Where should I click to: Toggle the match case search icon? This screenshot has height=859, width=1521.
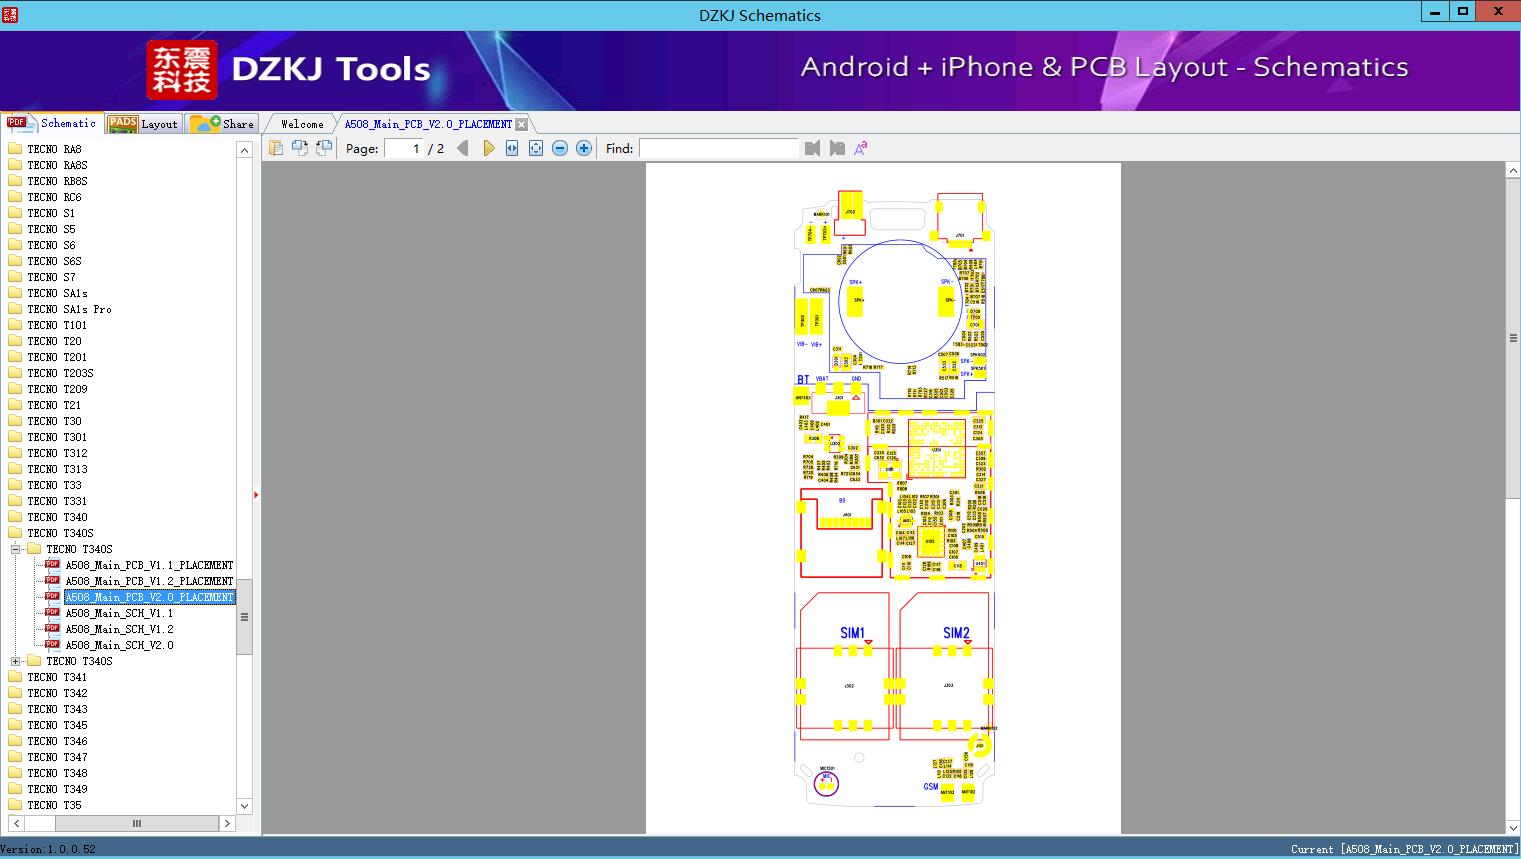click(860, 148)
